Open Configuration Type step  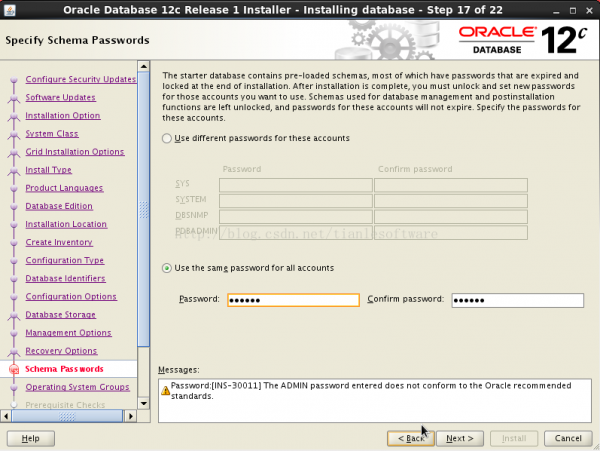pos(65,260)
